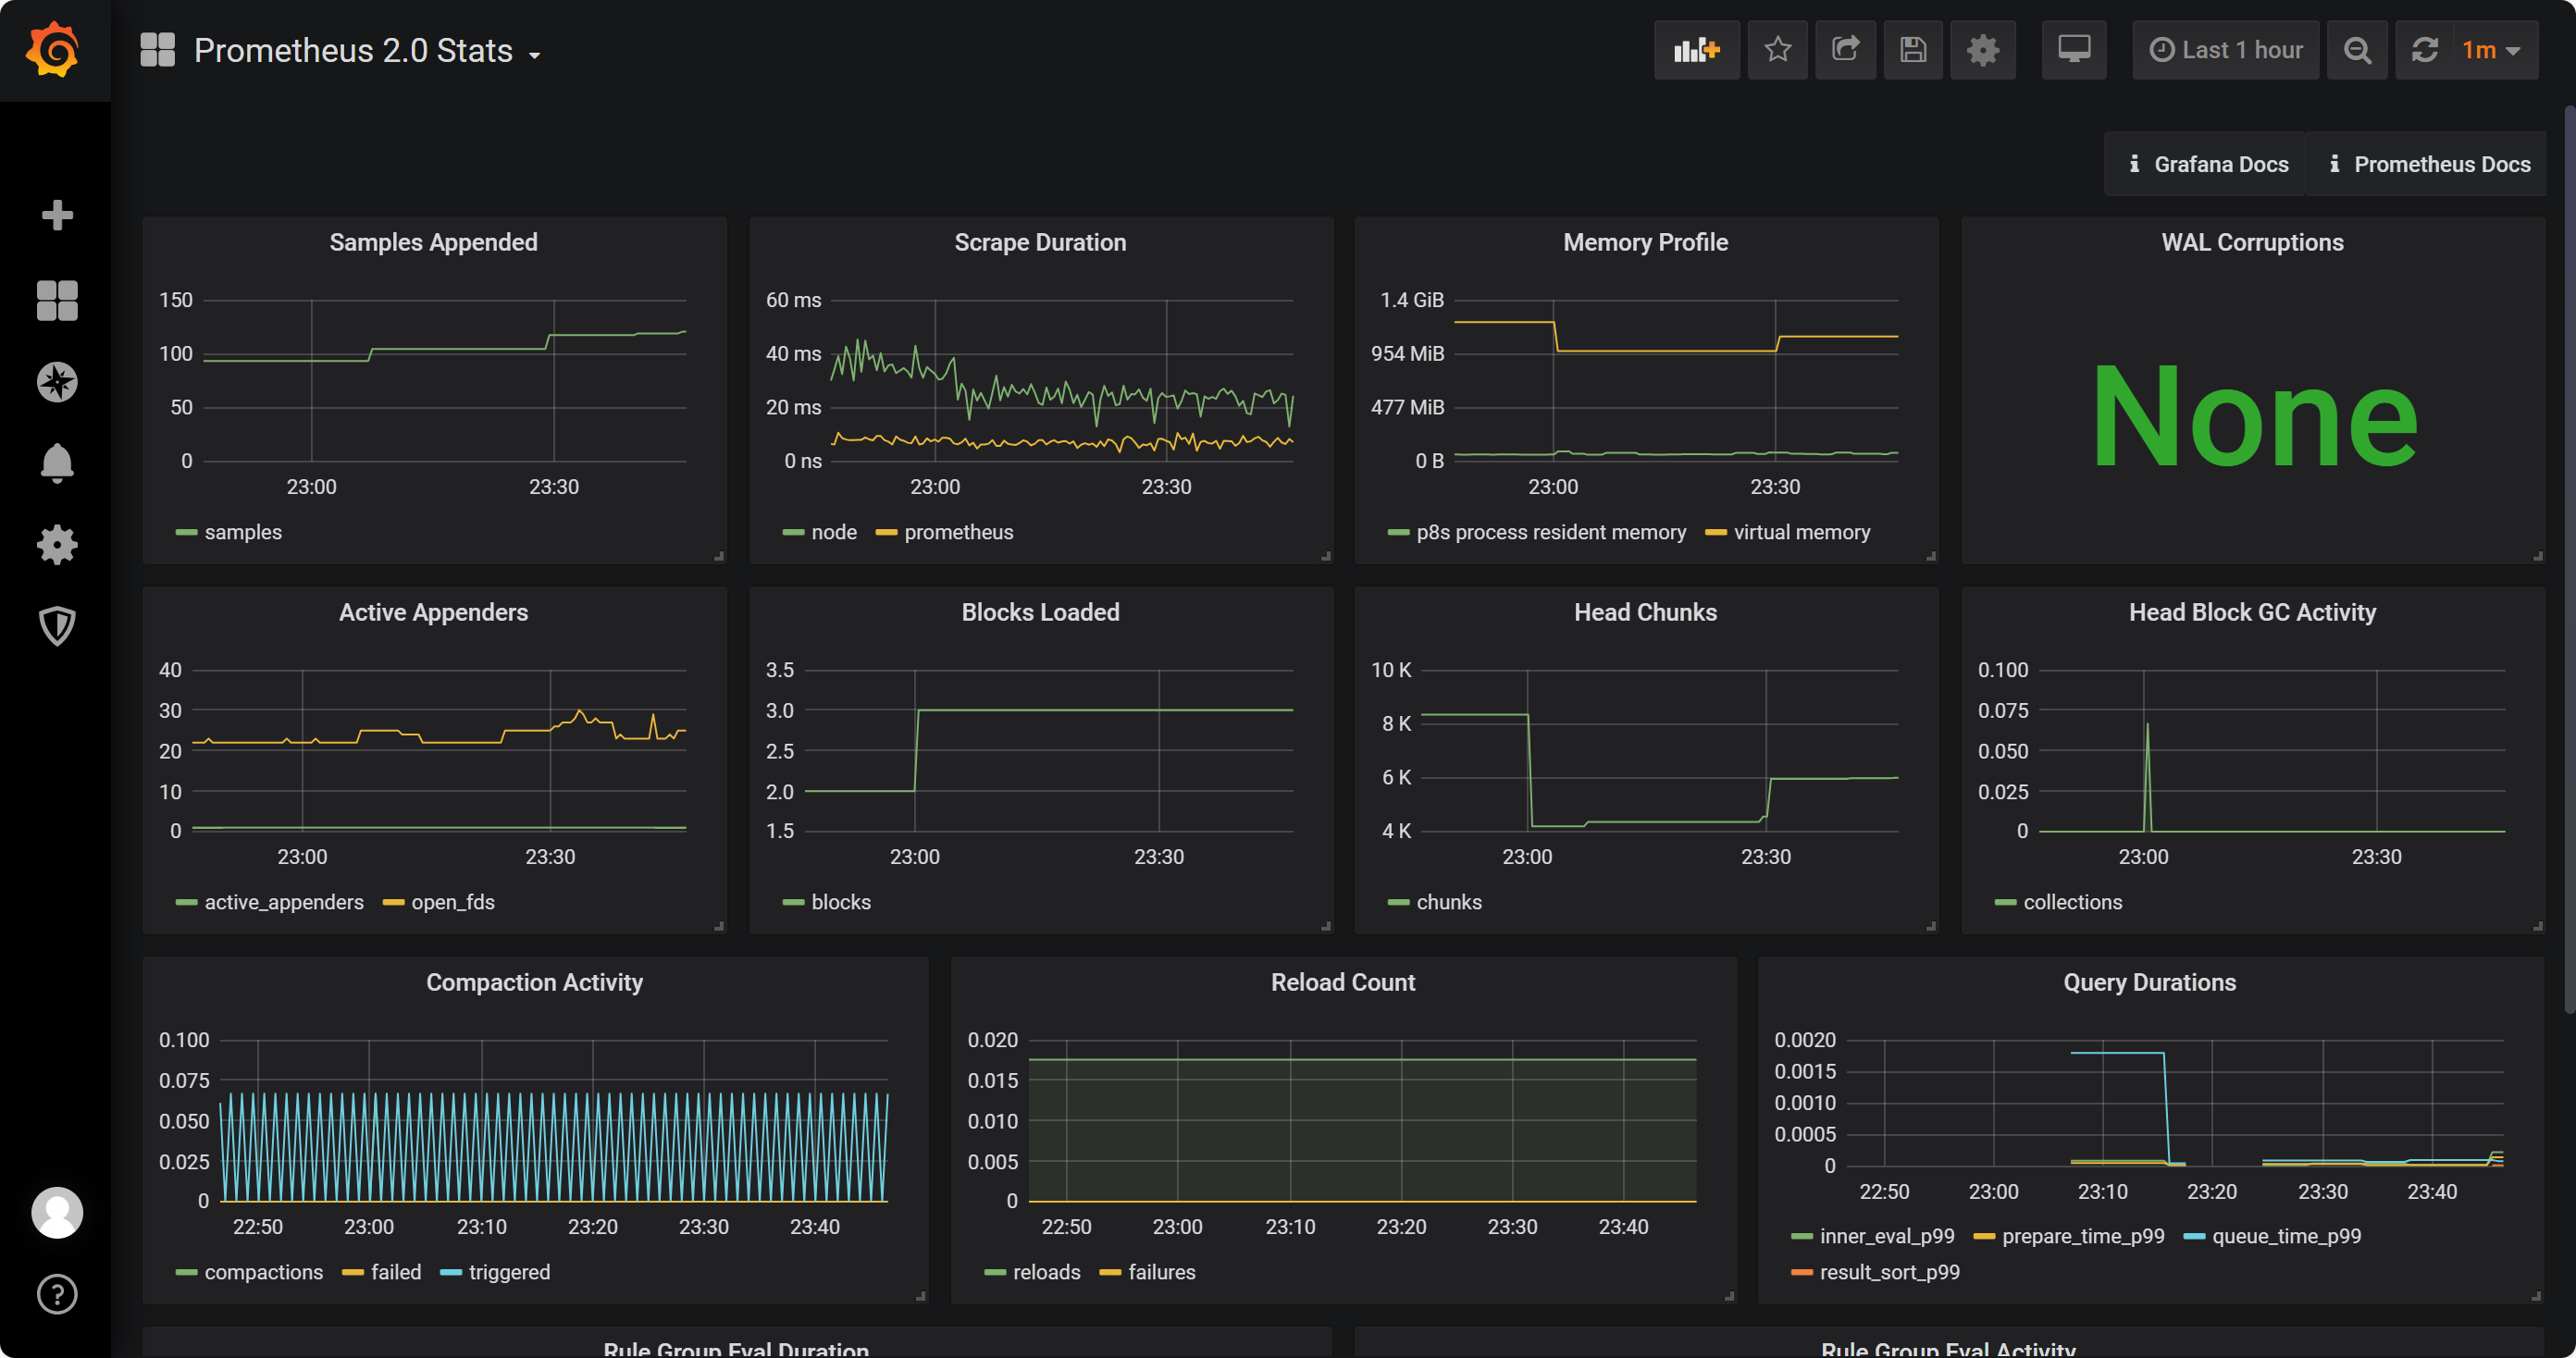Open Dashboard settings gear in toolbar
The image size is (2576, 1358).
click(x=1982, y=50)
